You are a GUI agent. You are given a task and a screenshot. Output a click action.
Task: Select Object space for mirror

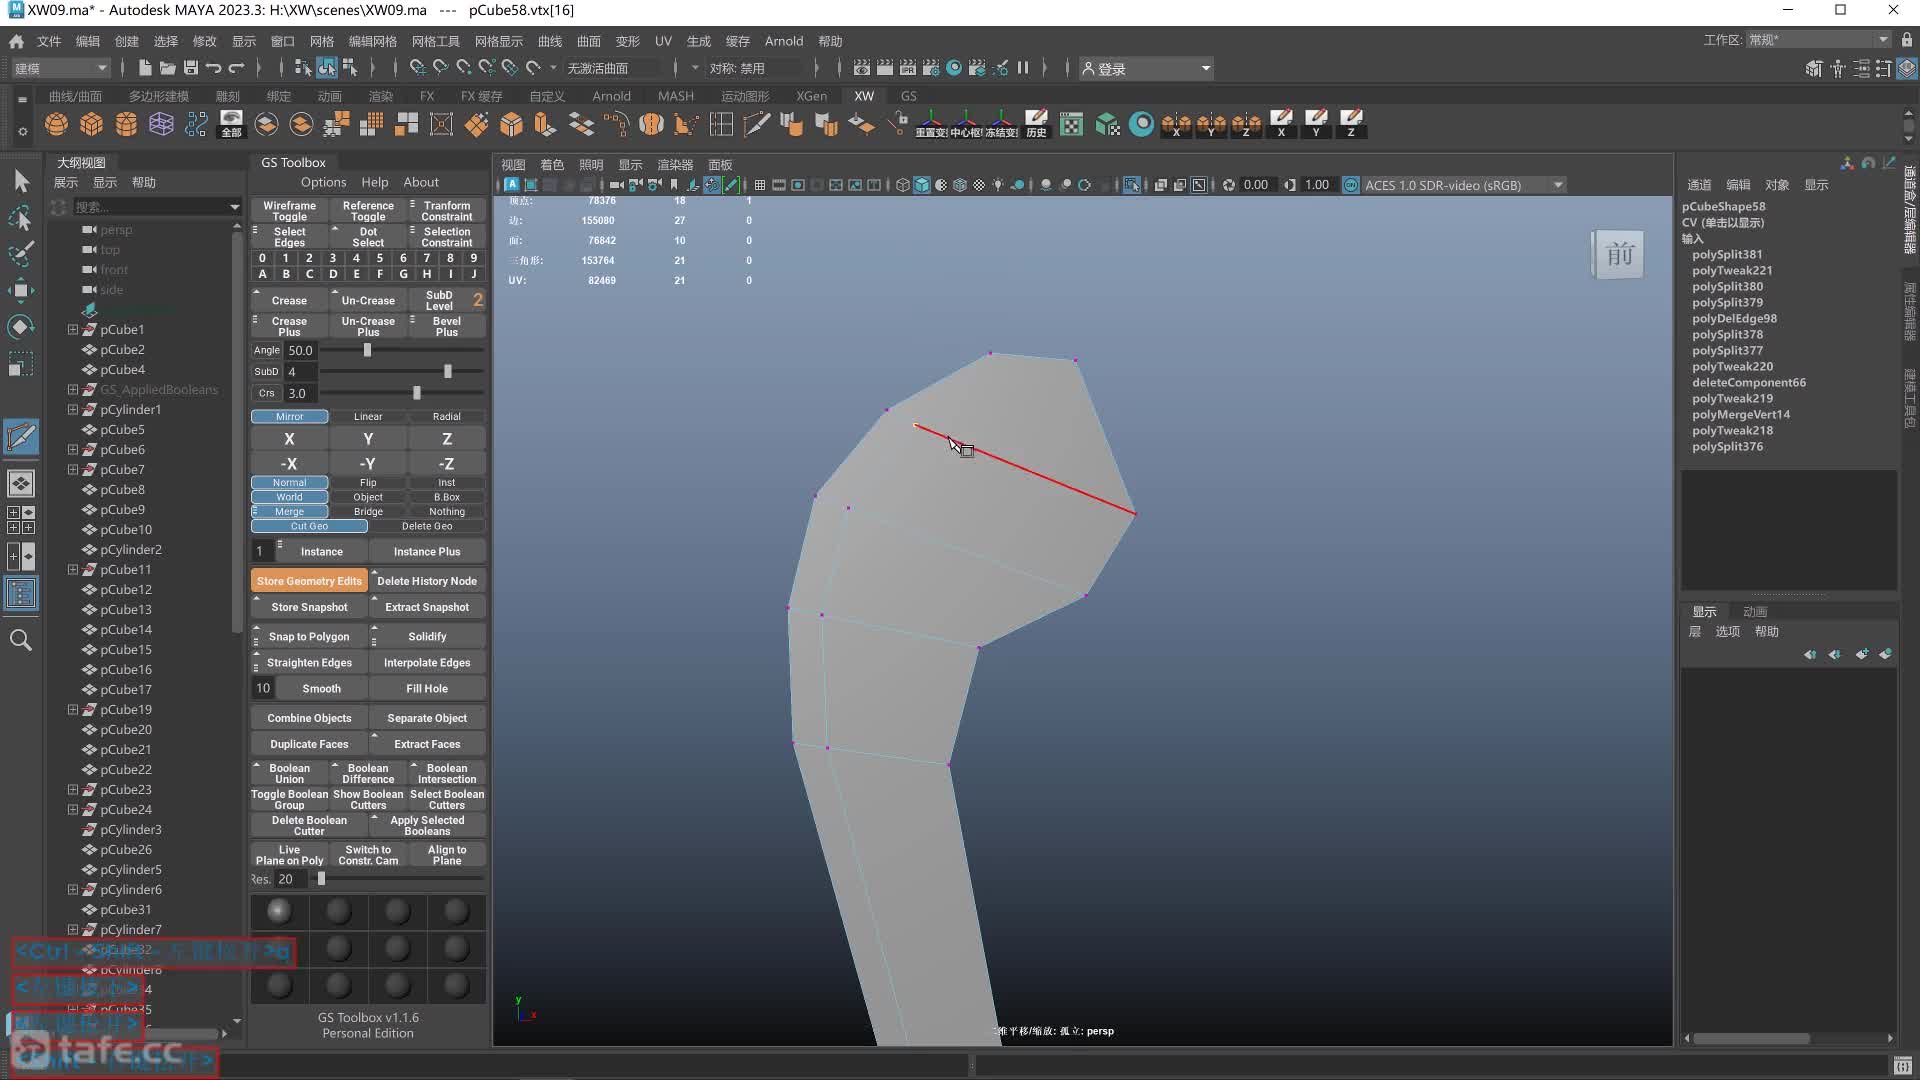[368, 497]
